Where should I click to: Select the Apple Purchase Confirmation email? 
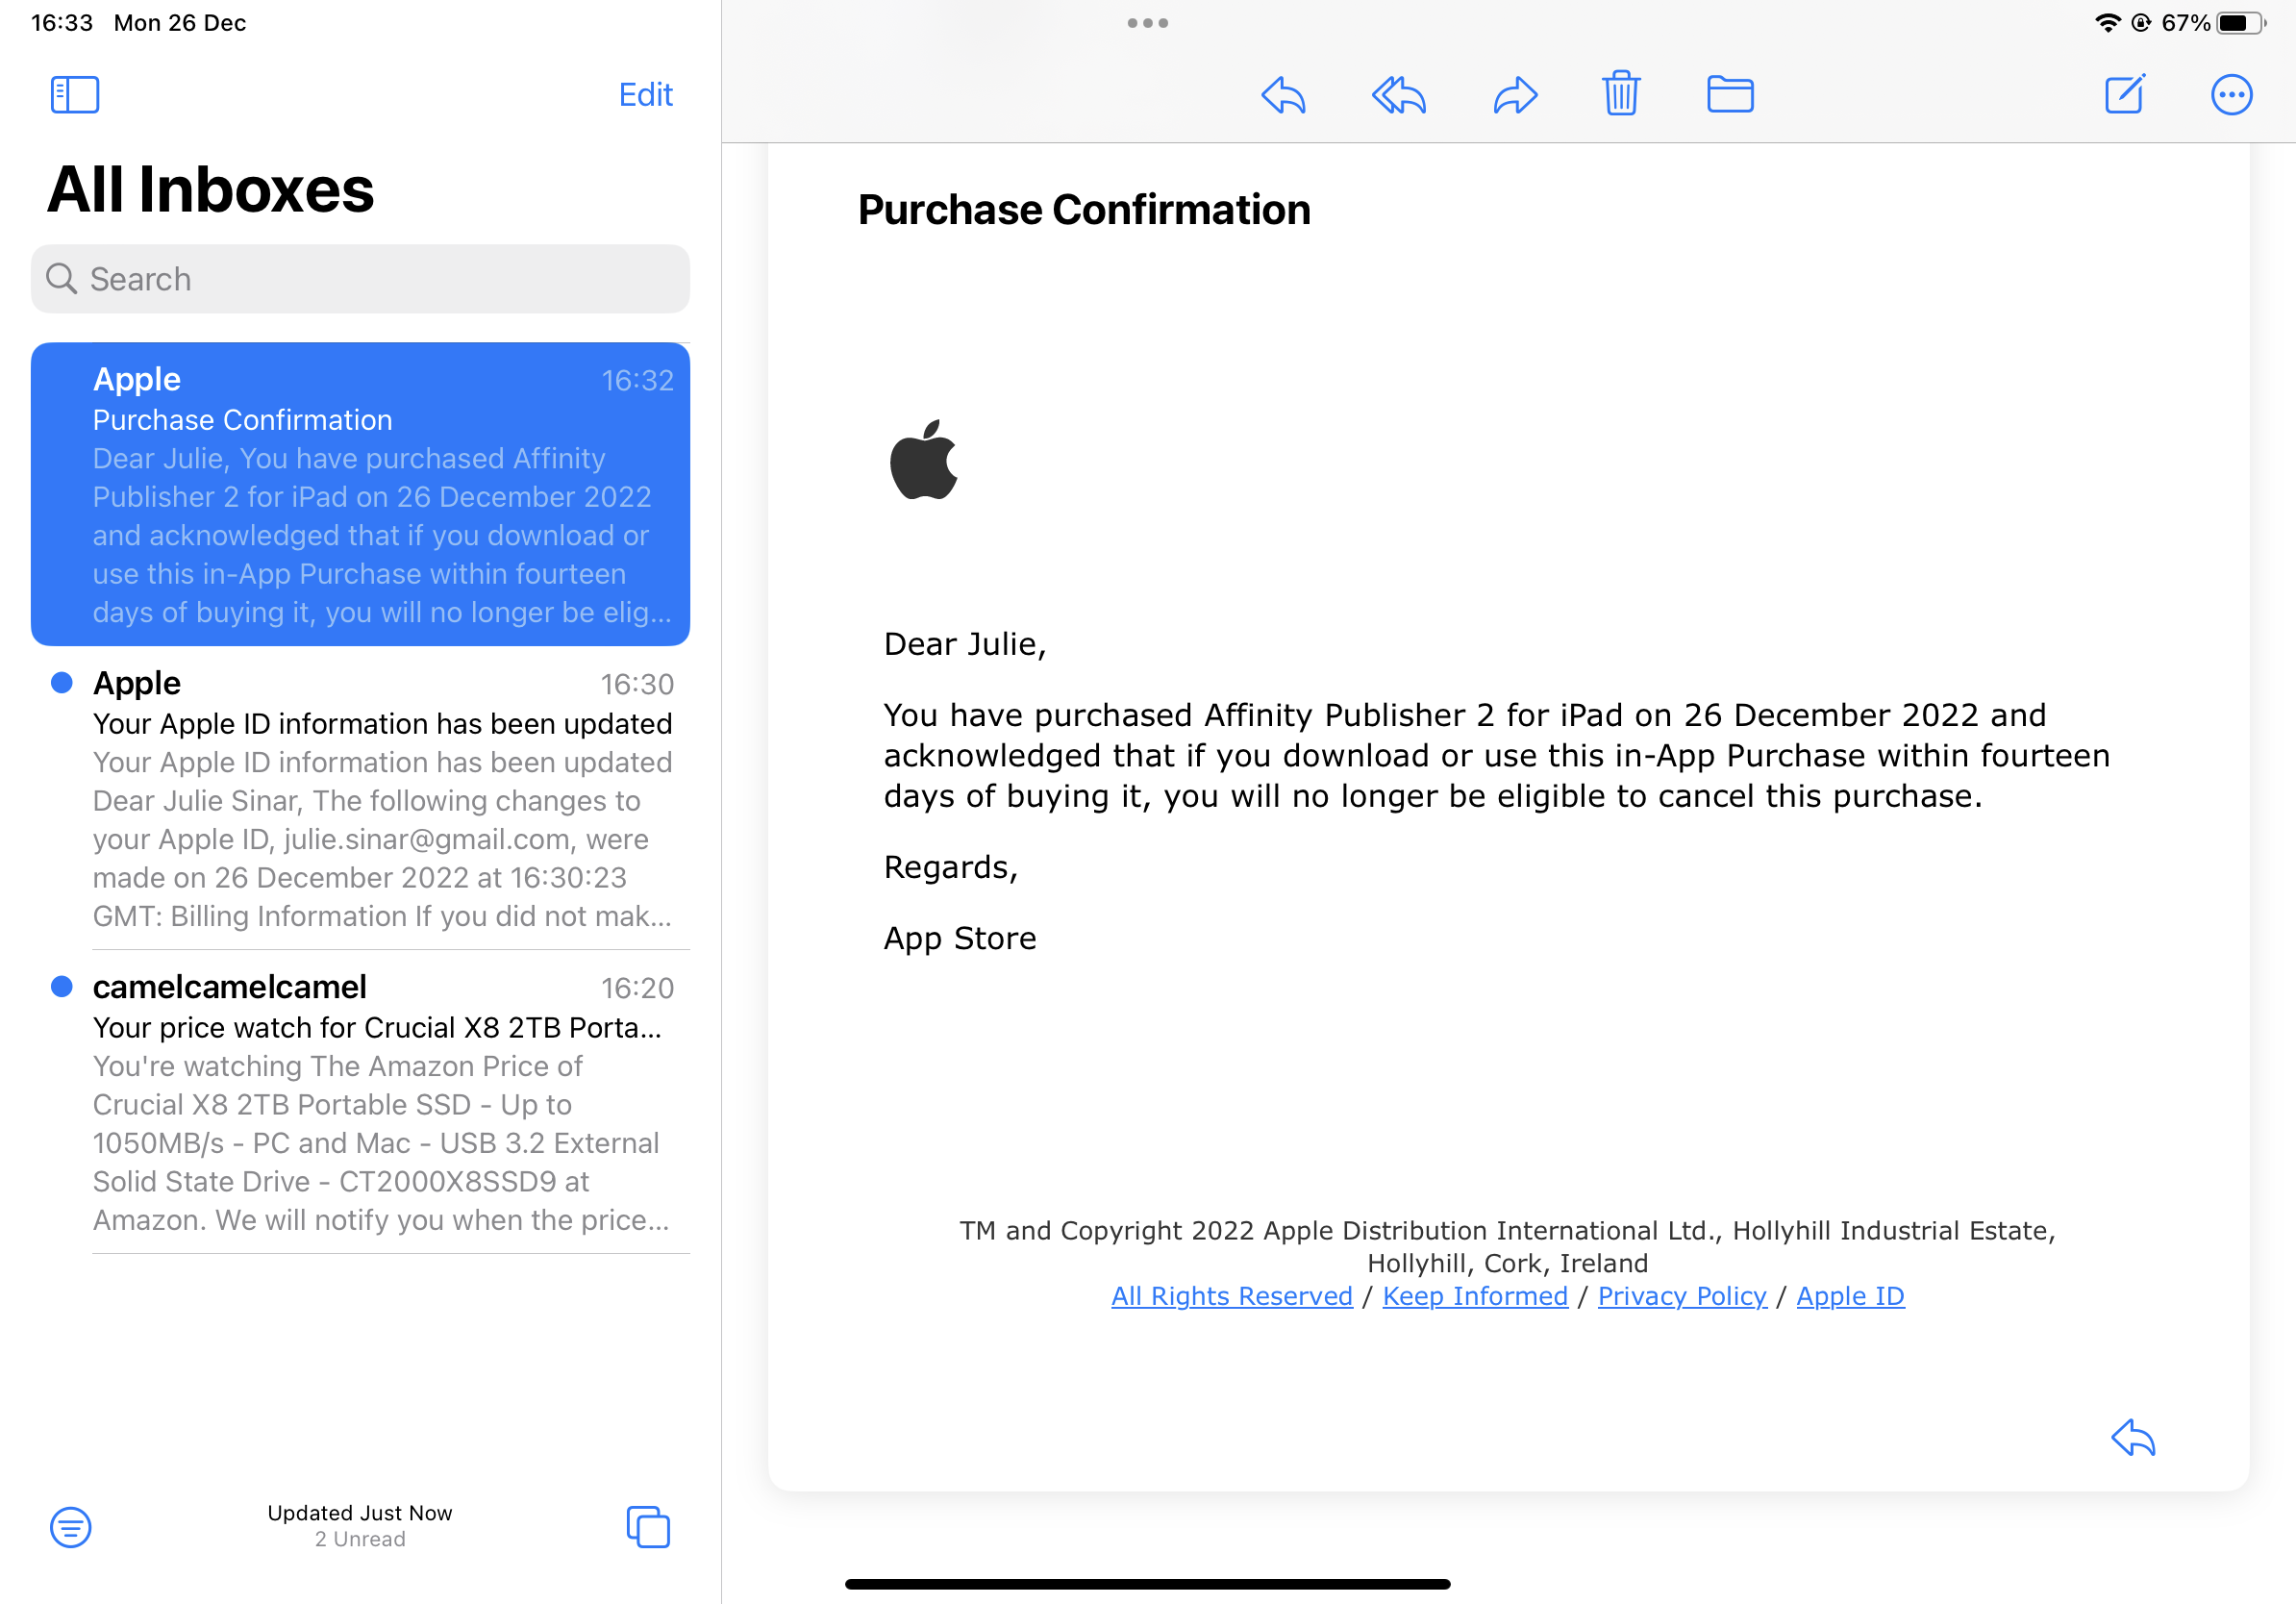[x=360, y=494]
